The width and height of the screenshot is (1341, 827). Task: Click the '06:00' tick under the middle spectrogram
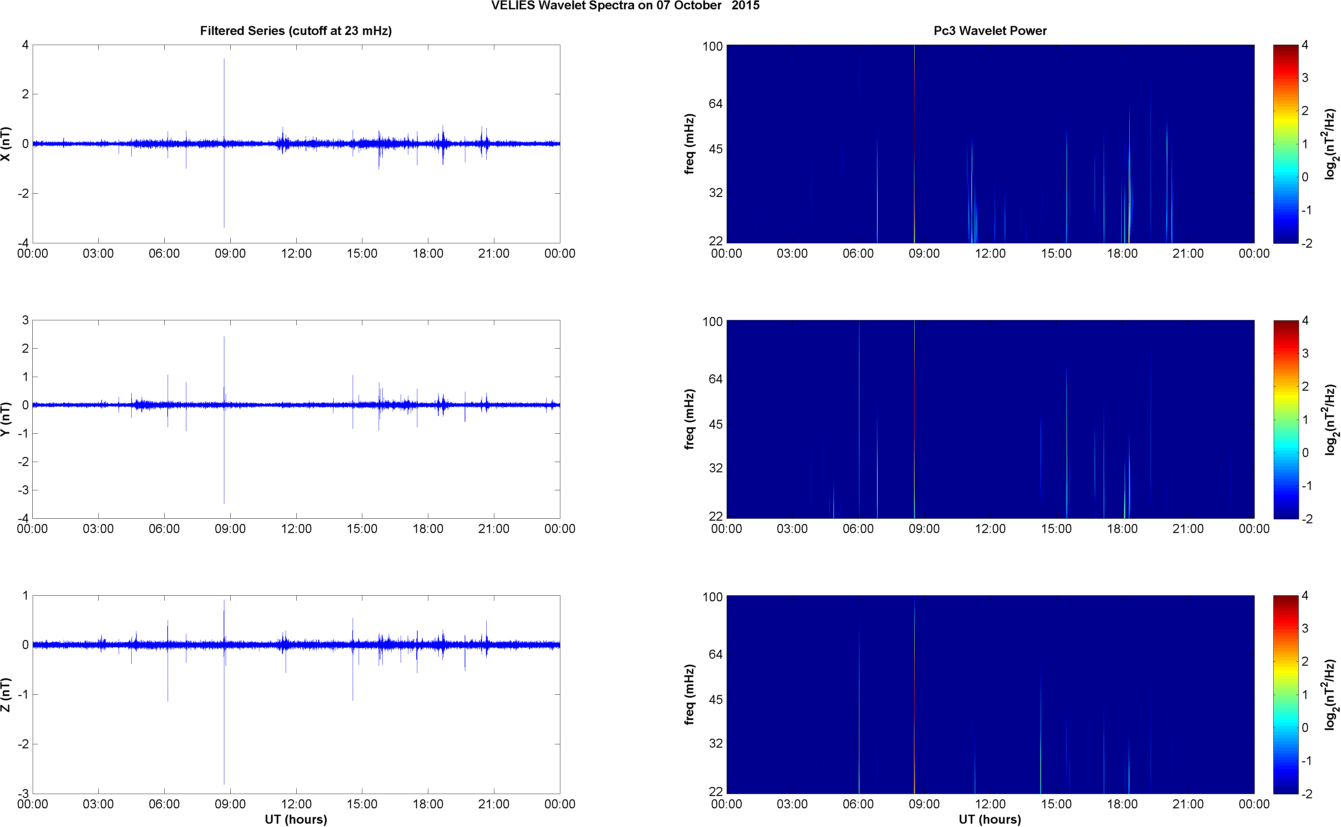858,528
